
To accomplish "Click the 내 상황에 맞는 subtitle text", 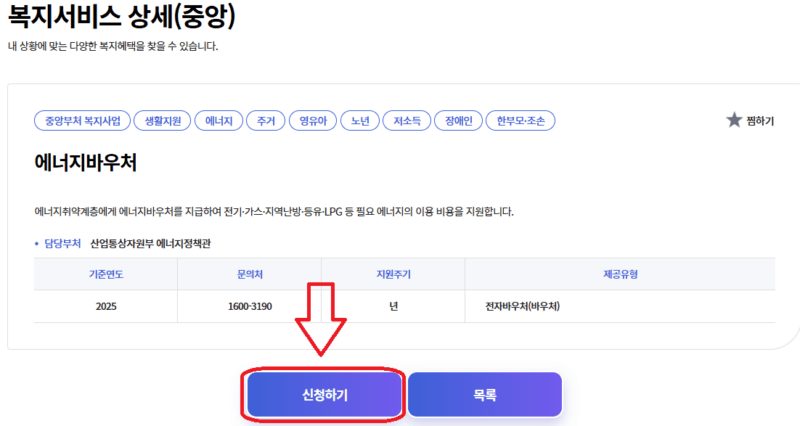I will pyautogui.click(x=113, y=46).
